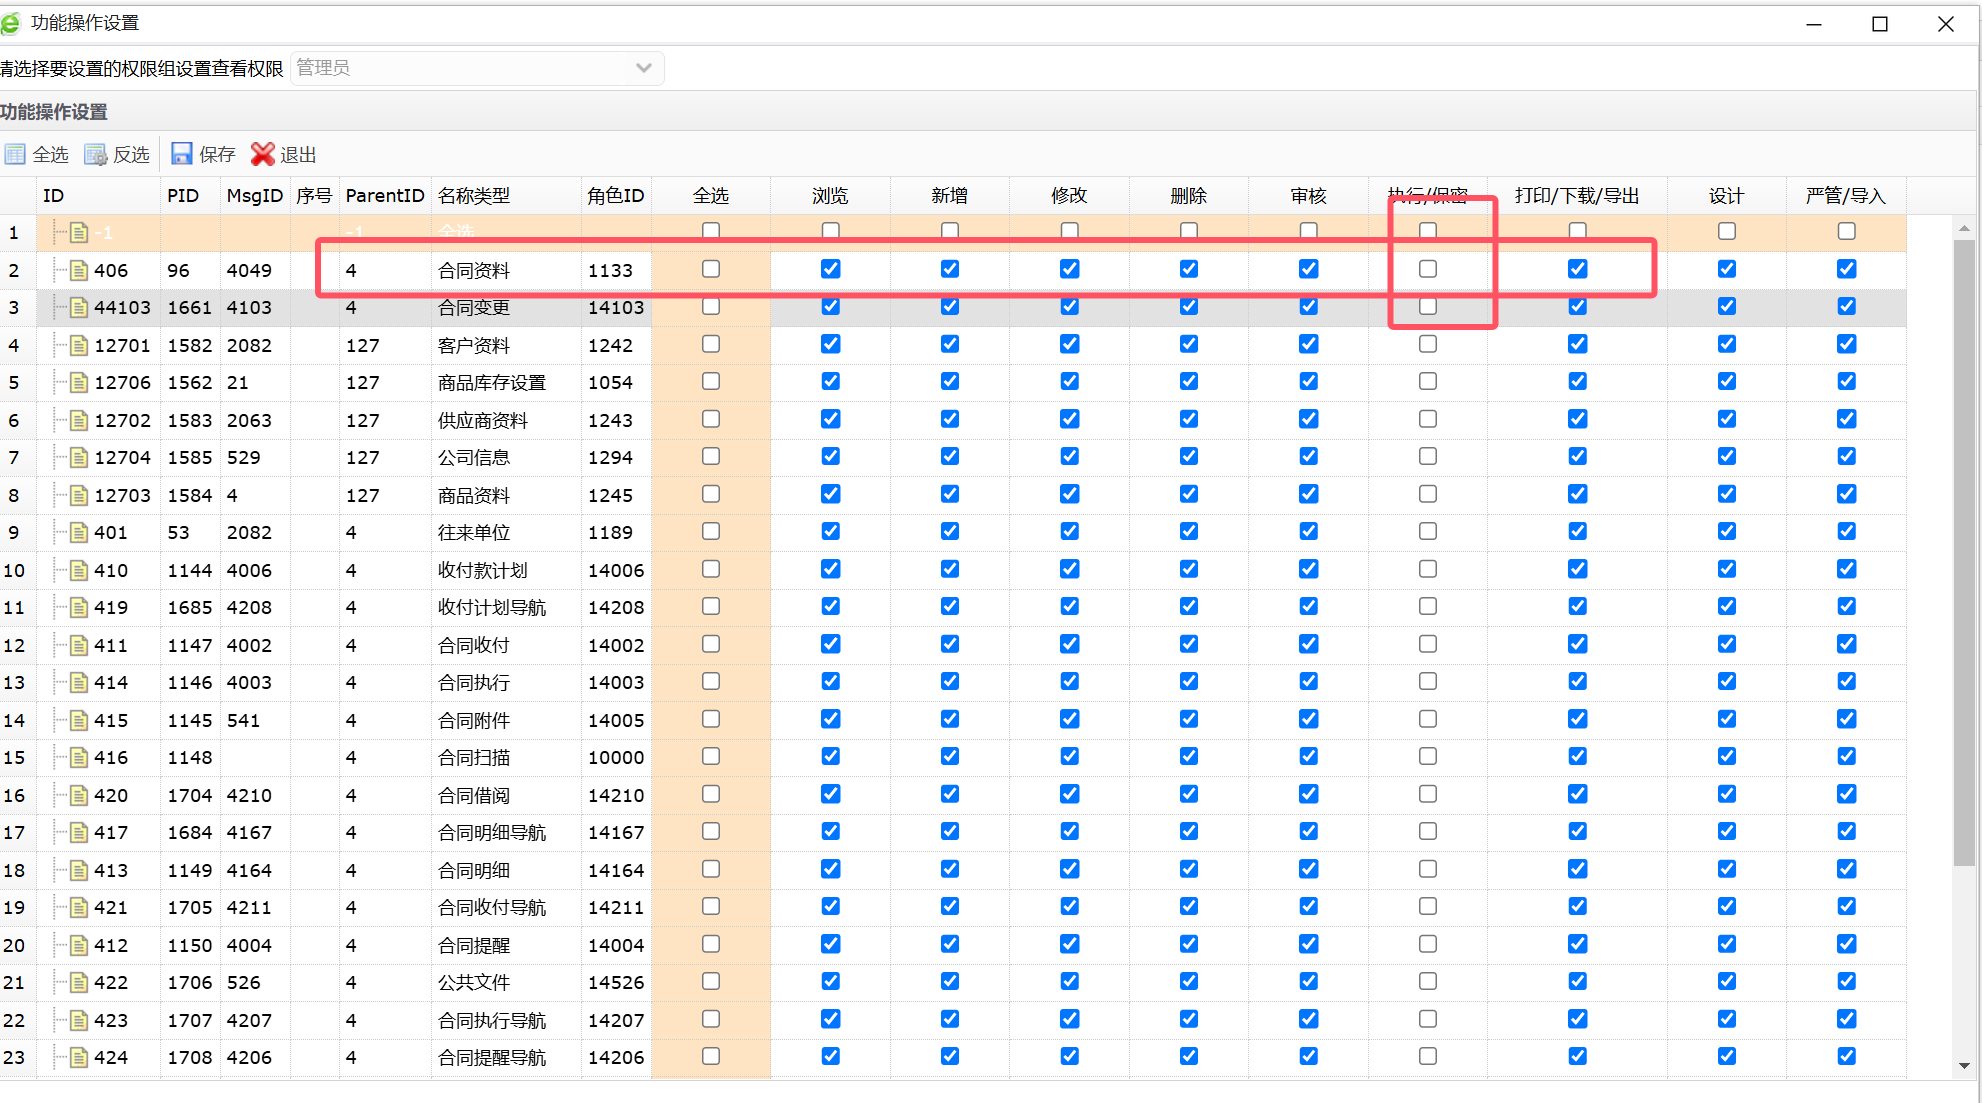Disable 严管/导入 checkbox for 商品资料
This screenshot has height=1103, width=1982.
coord(1846,493)
